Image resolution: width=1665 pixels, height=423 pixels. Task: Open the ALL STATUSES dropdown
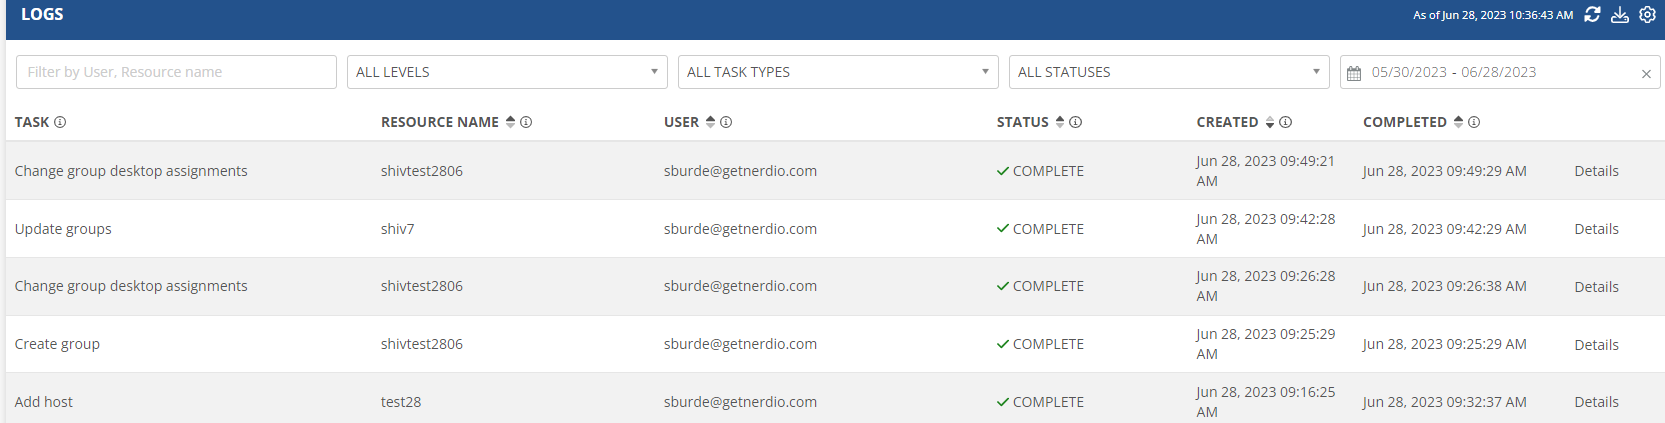[x=1169, y=72]
